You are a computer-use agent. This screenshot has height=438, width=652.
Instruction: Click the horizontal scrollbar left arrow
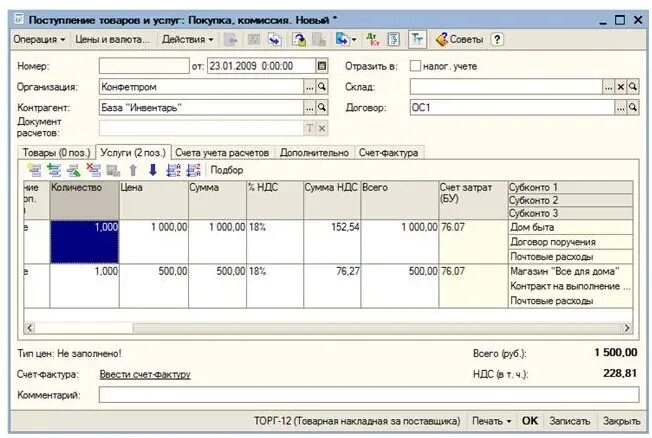tap(29, 328)
